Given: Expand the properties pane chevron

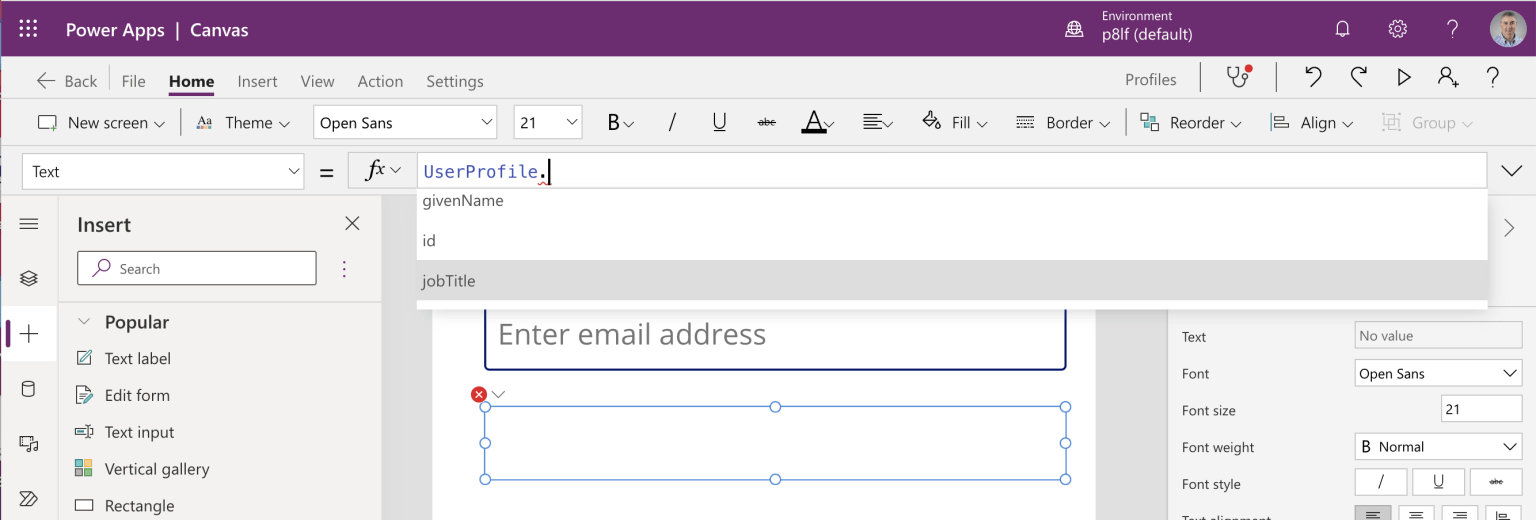Looking at the screenshot, I should tap(1510, 228).
